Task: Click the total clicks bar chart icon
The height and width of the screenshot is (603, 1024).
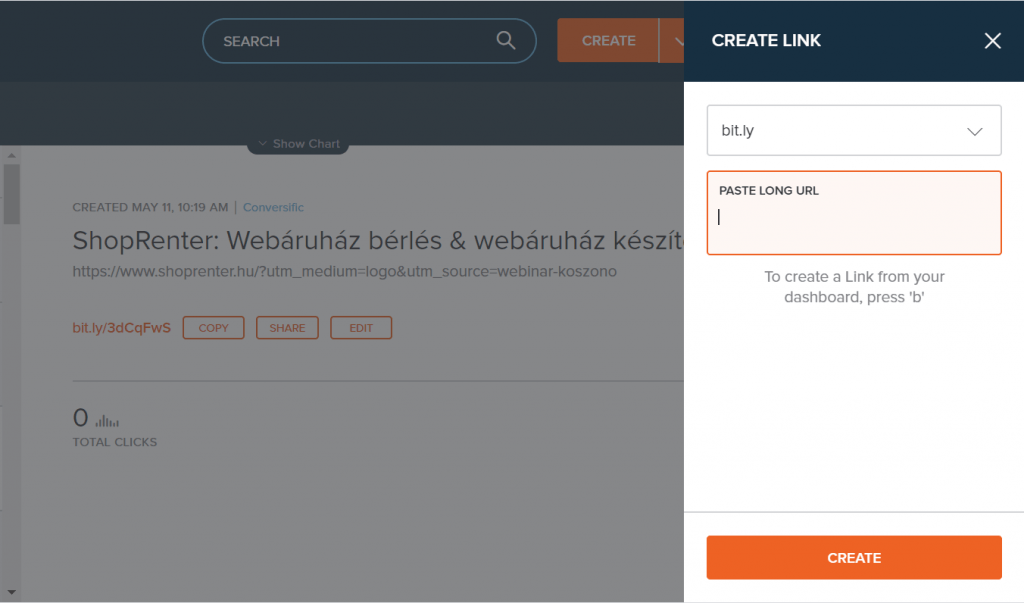Action: tap(107, 419)
